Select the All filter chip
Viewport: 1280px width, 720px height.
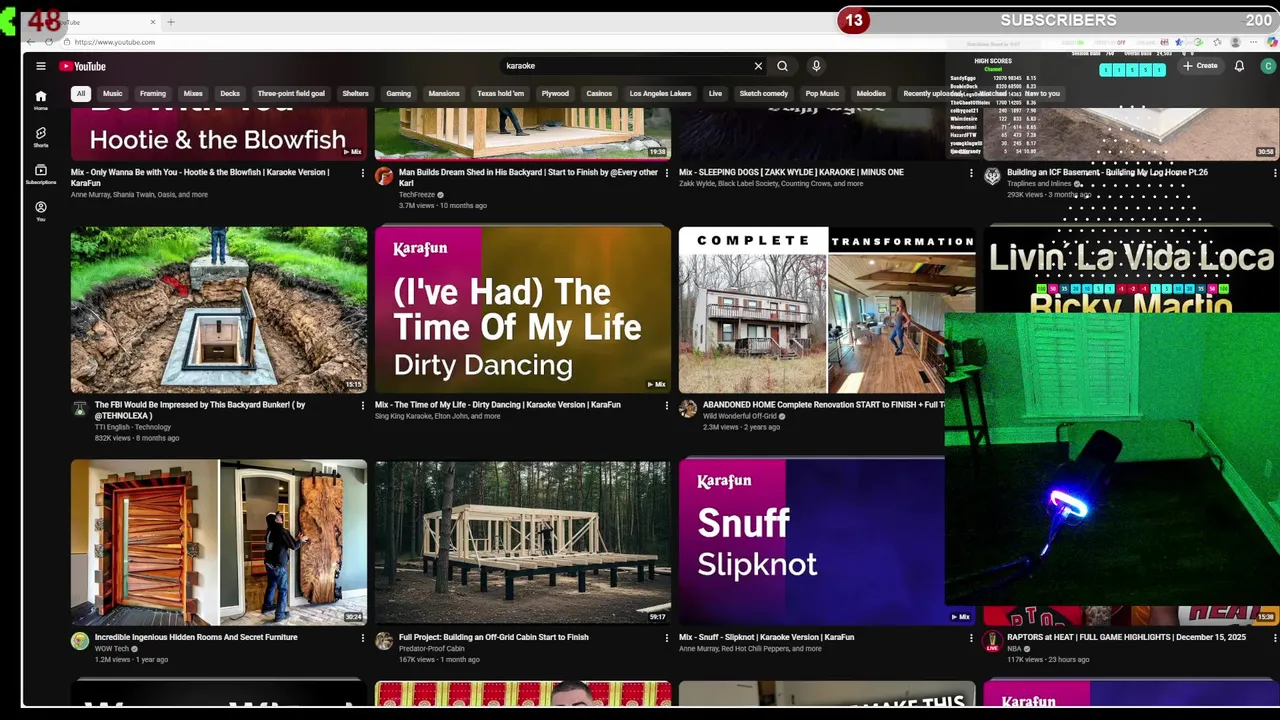click(81, 94)
